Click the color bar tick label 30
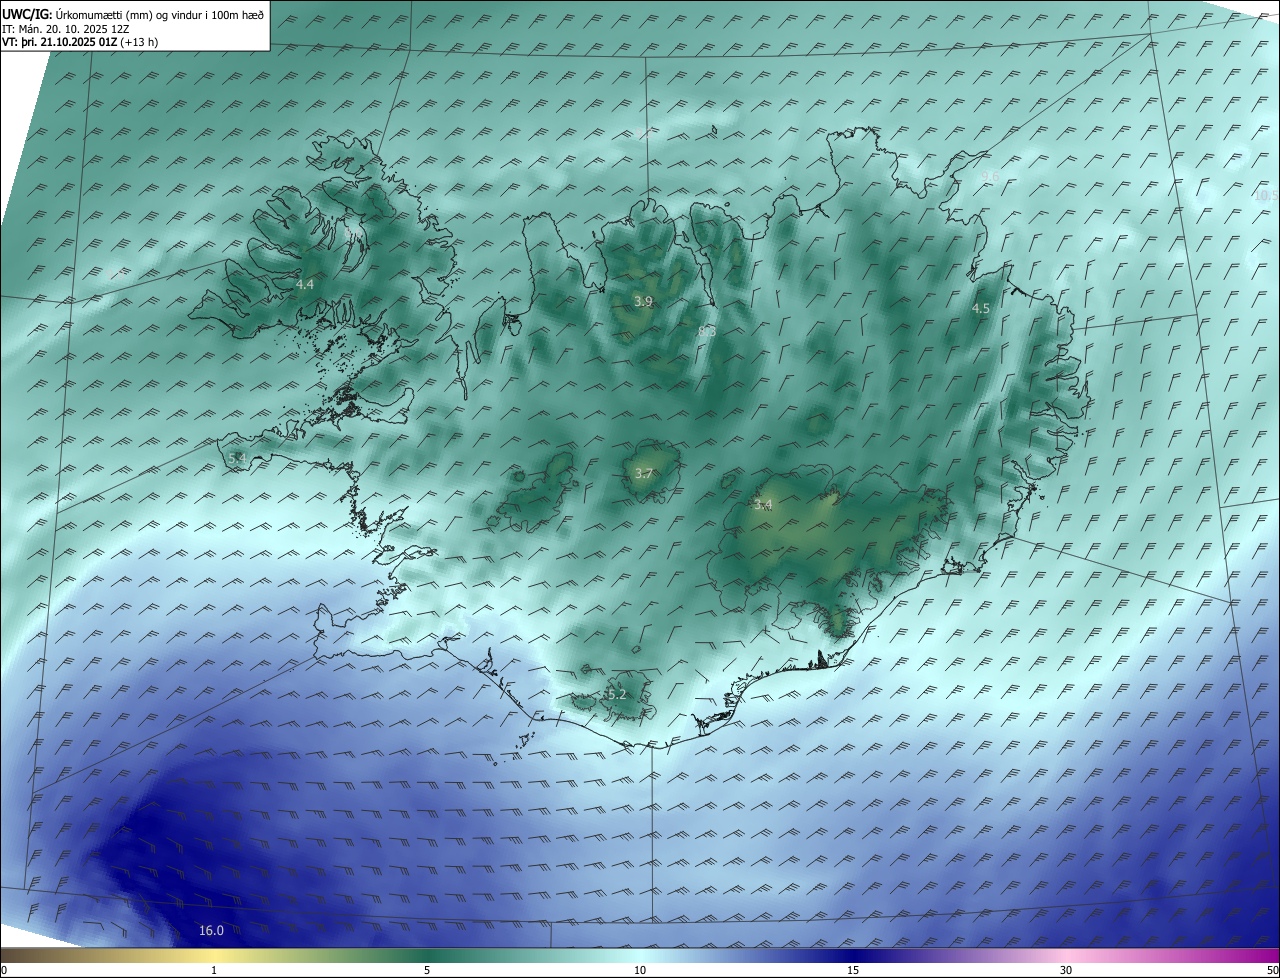This screenshot has height=978, width=1280. [x=1066, y=970]
